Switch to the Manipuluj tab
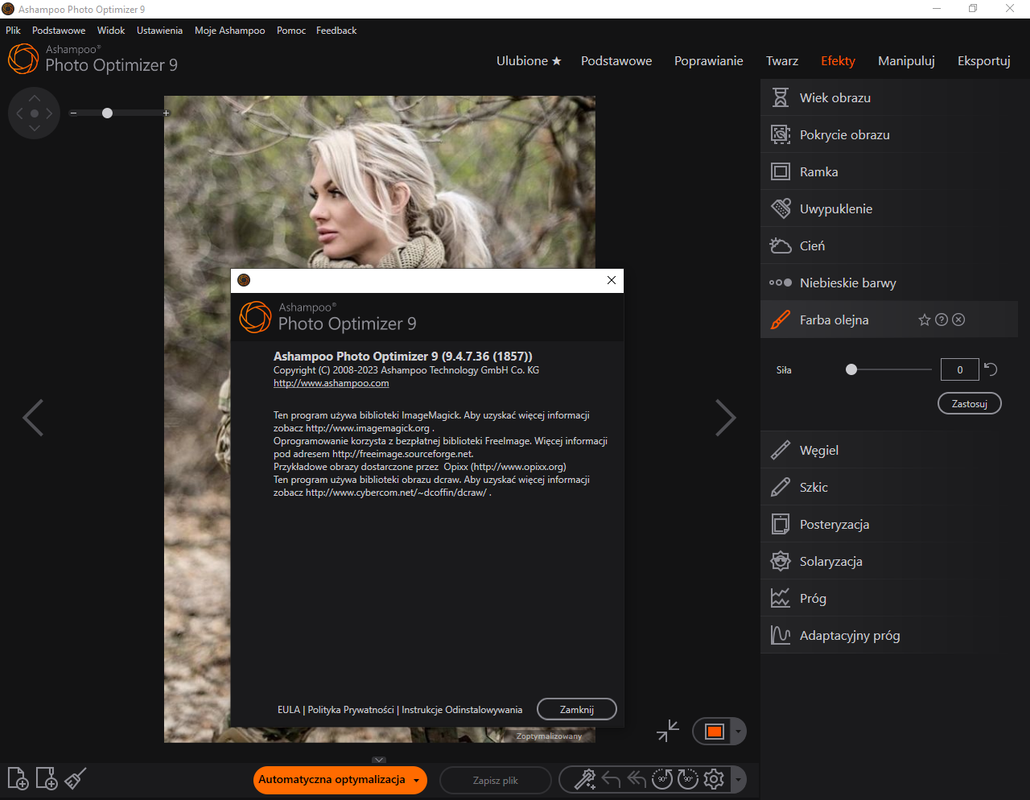 (x=906, y=60)
